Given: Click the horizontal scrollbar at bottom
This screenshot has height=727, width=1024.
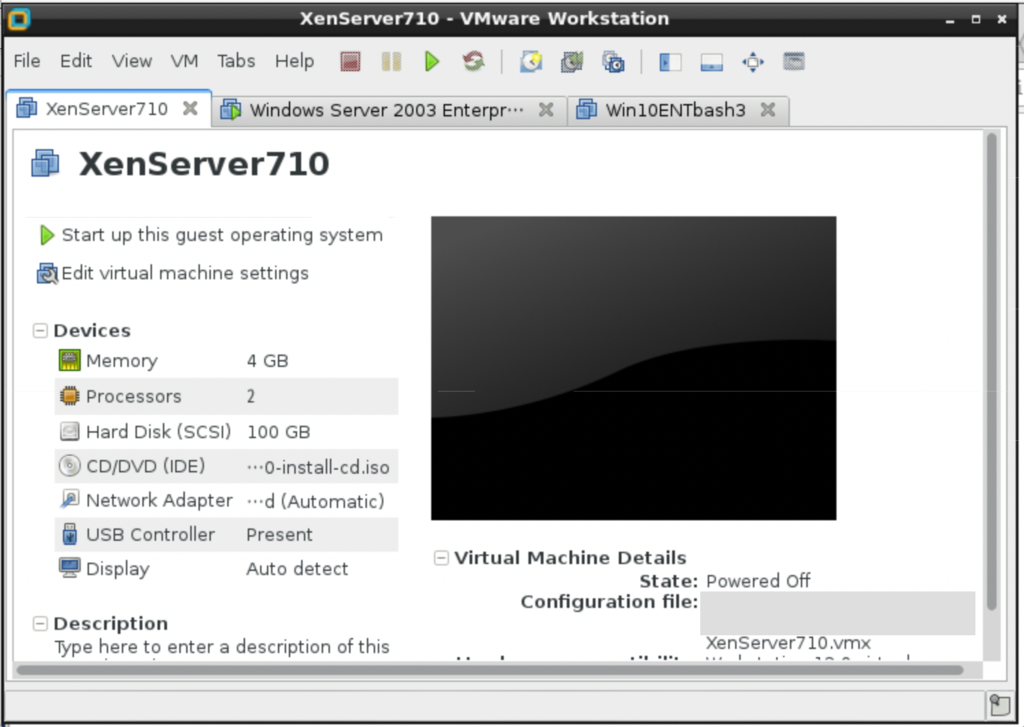Looking at the screenshot, I should pos(490,670).
